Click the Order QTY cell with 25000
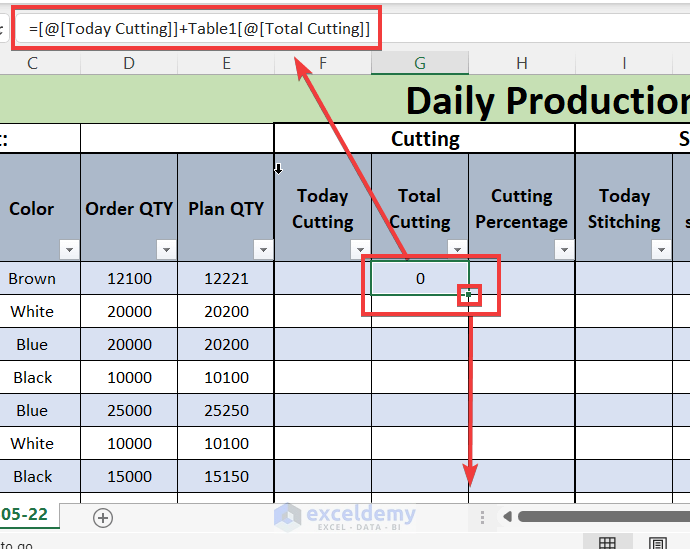 tap(129, 410)
